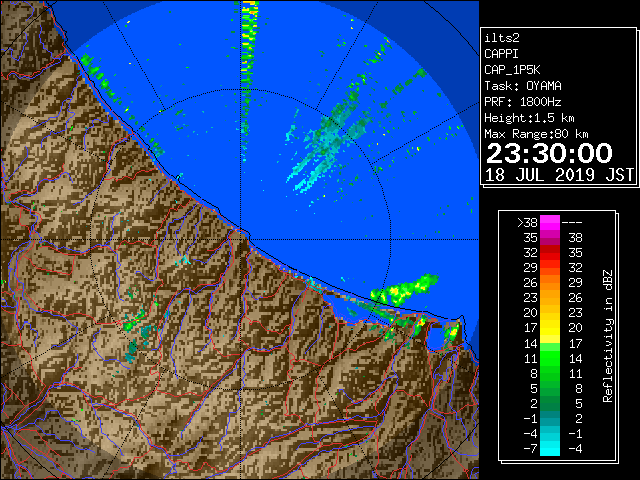Click the '>38' legend label
This screenshot has width=640, height=480.
[527, 223]
